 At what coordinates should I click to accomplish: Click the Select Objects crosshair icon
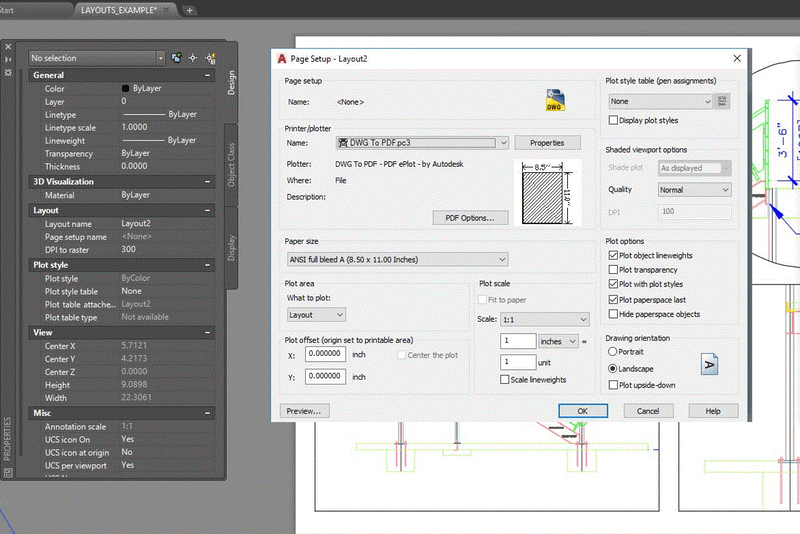click(x=193, y=58)
